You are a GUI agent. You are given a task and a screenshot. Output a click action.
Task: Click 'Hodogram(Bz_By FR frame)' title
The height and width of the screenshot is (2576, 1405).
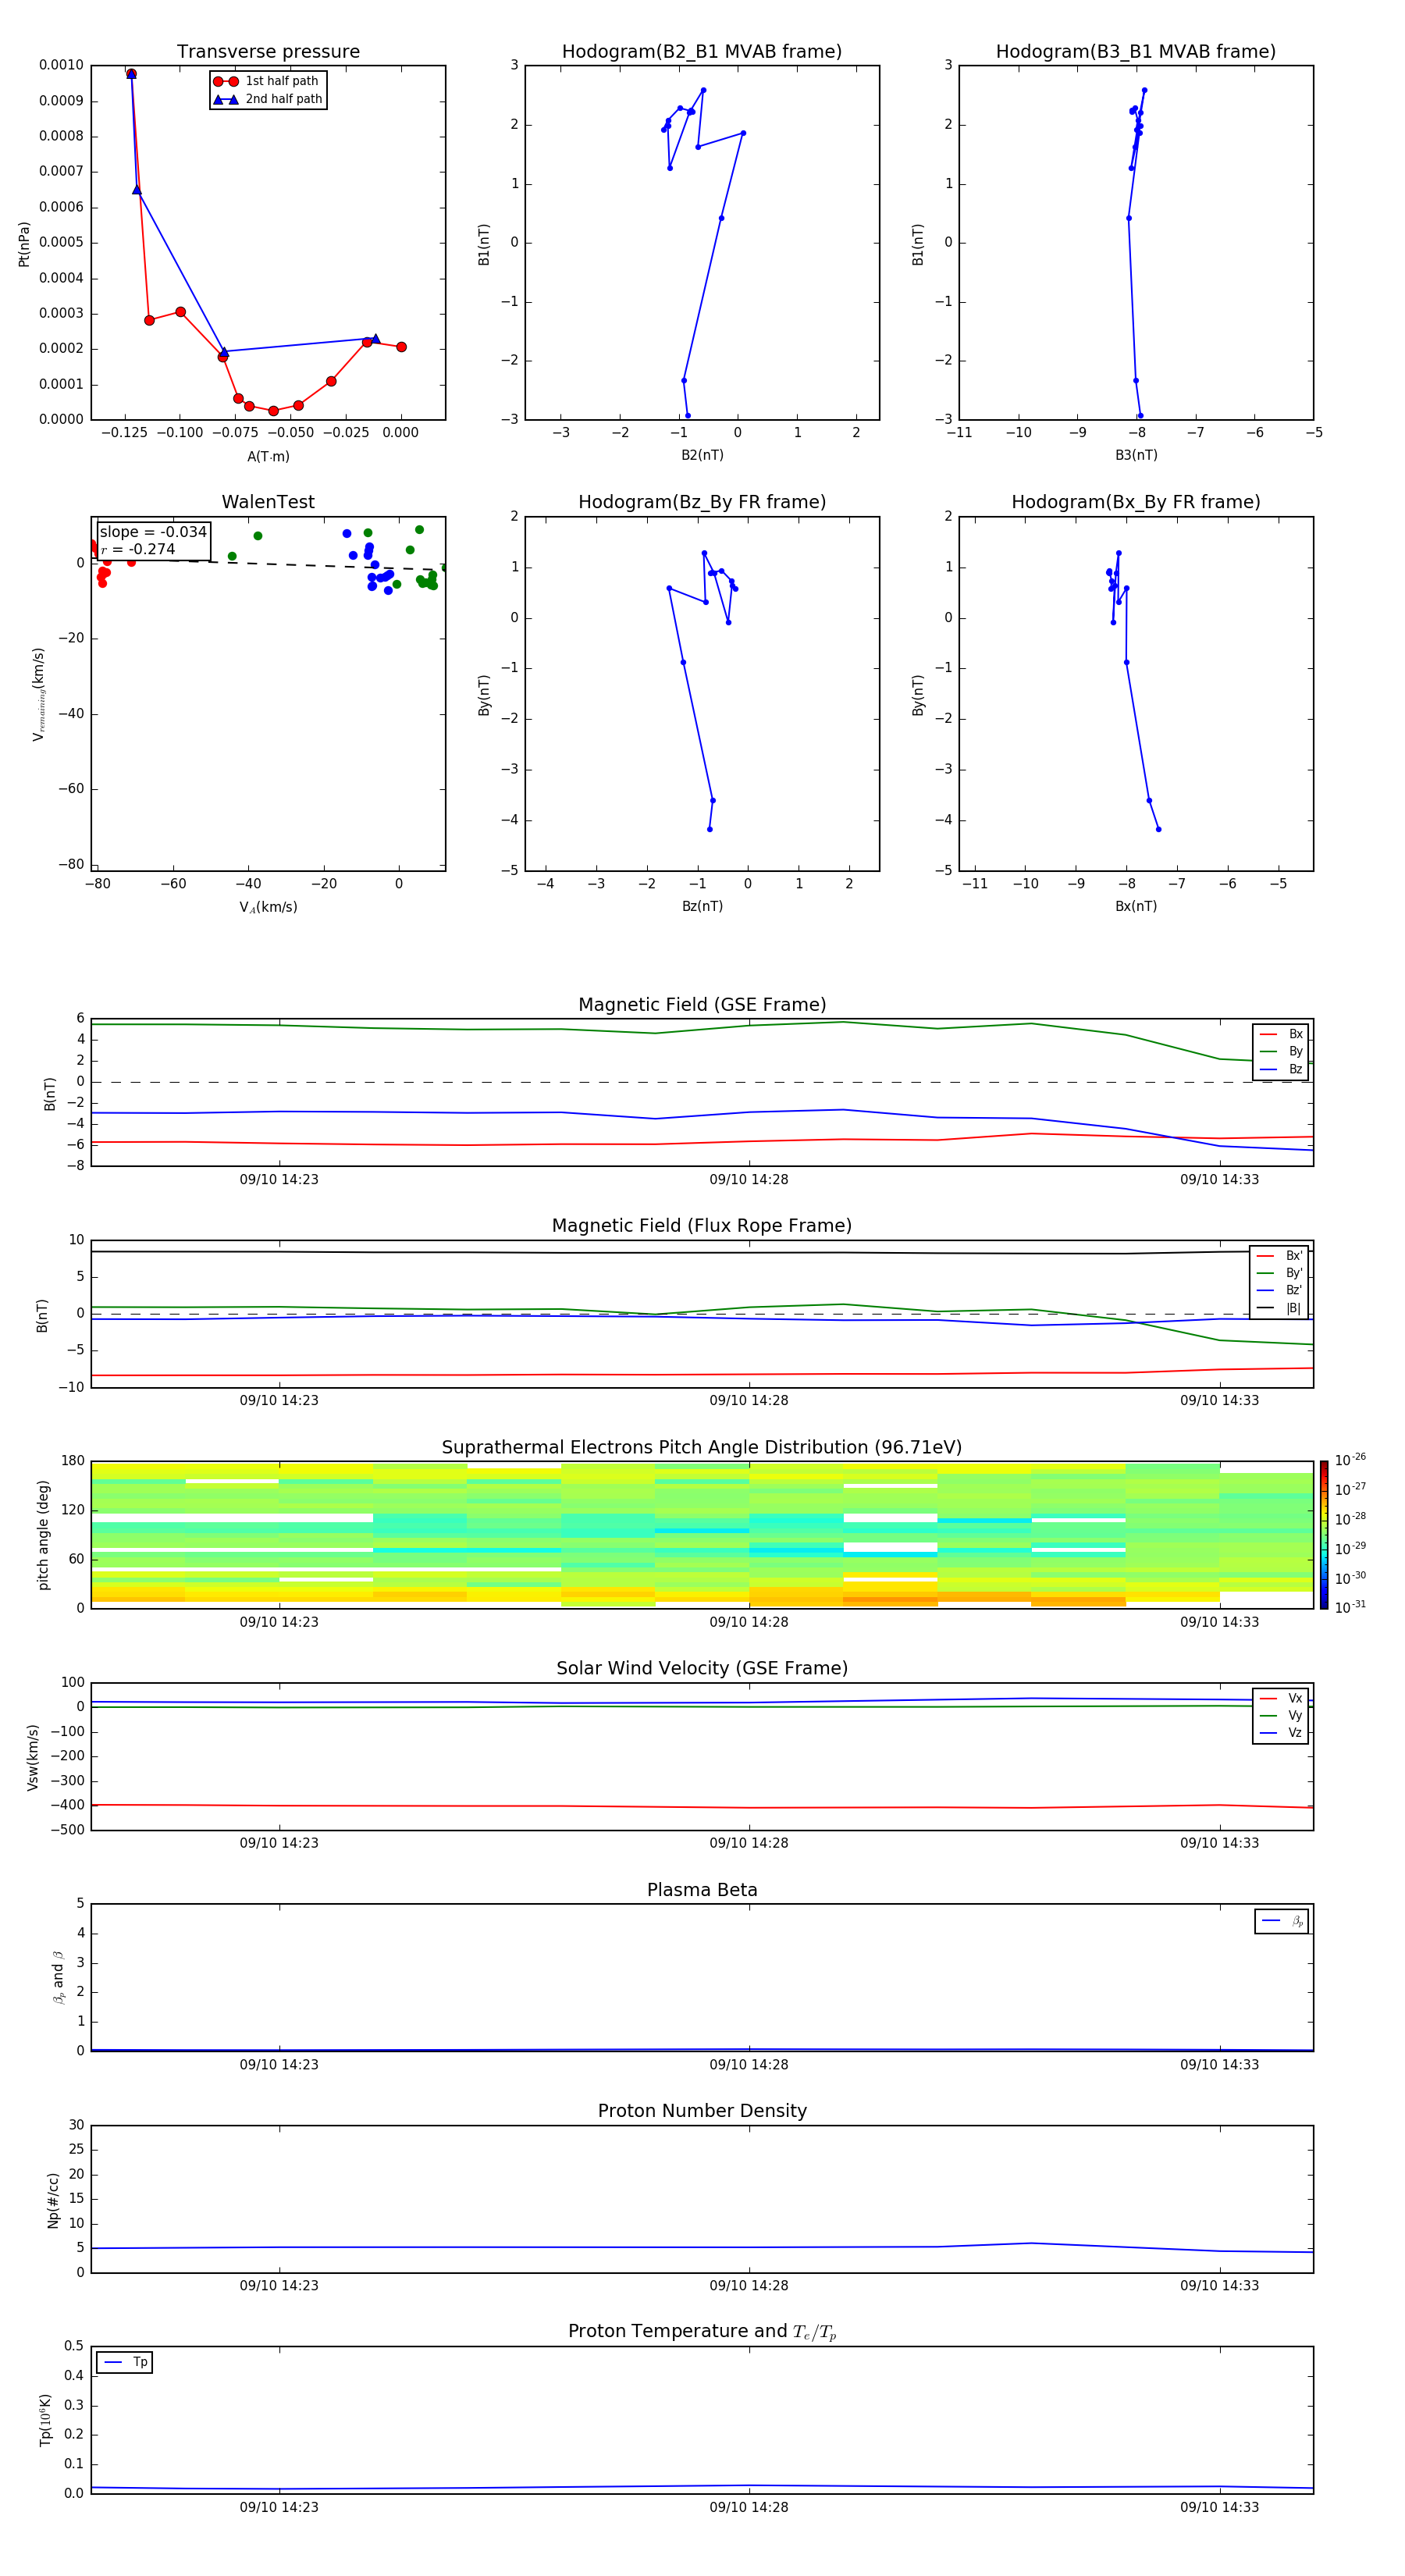tap(702, 502)
